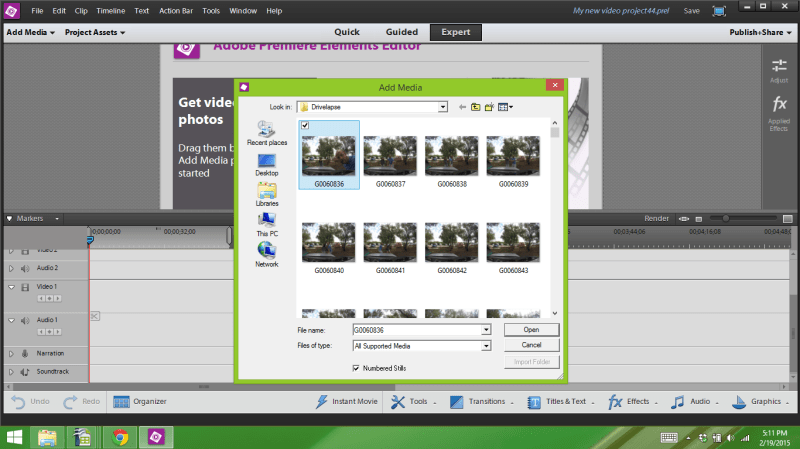The height and width of the screenshot is (449, 800).
Task: Open Chrome from the taskbar
Action: click(120, 437)
